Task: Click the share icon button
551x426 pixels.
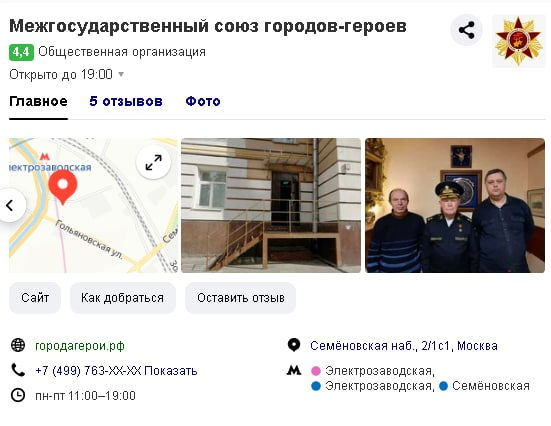Action: (x=466, y=30)
